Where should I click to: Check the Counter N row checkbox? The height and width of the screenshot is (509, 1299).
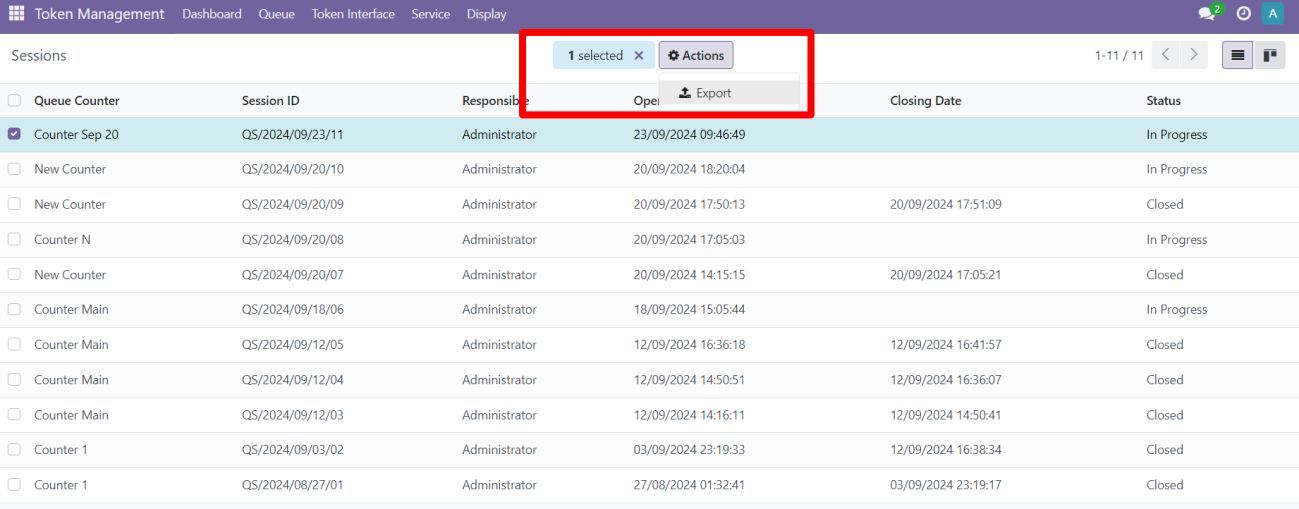[15, 240]
